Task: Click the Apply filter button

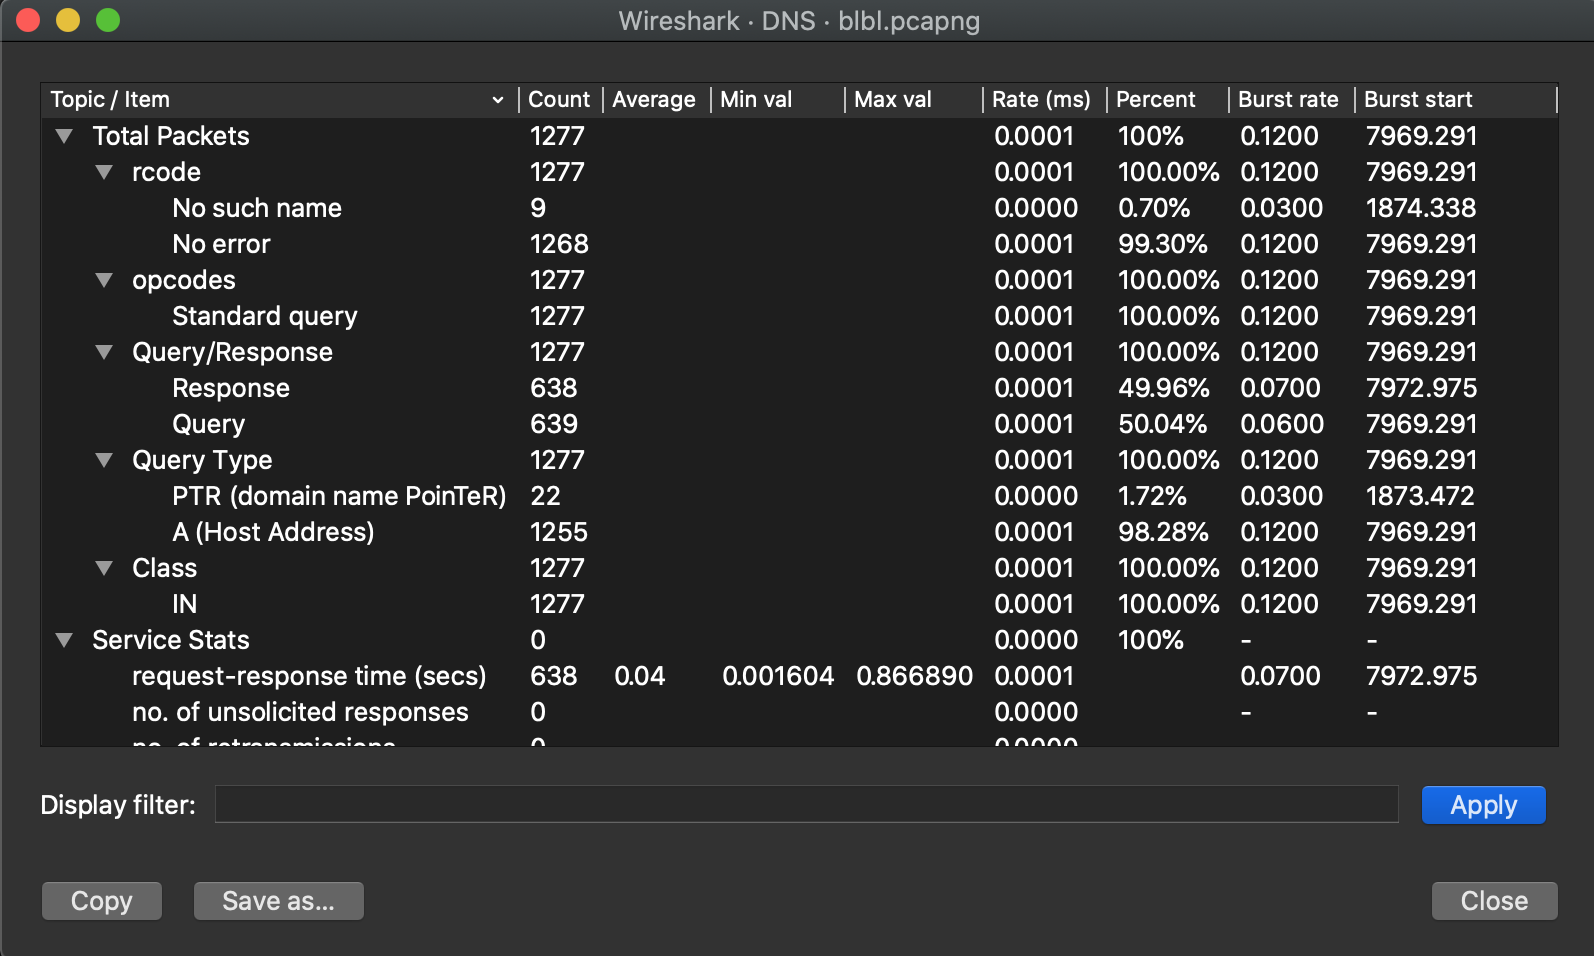Action: point(1483,805)
